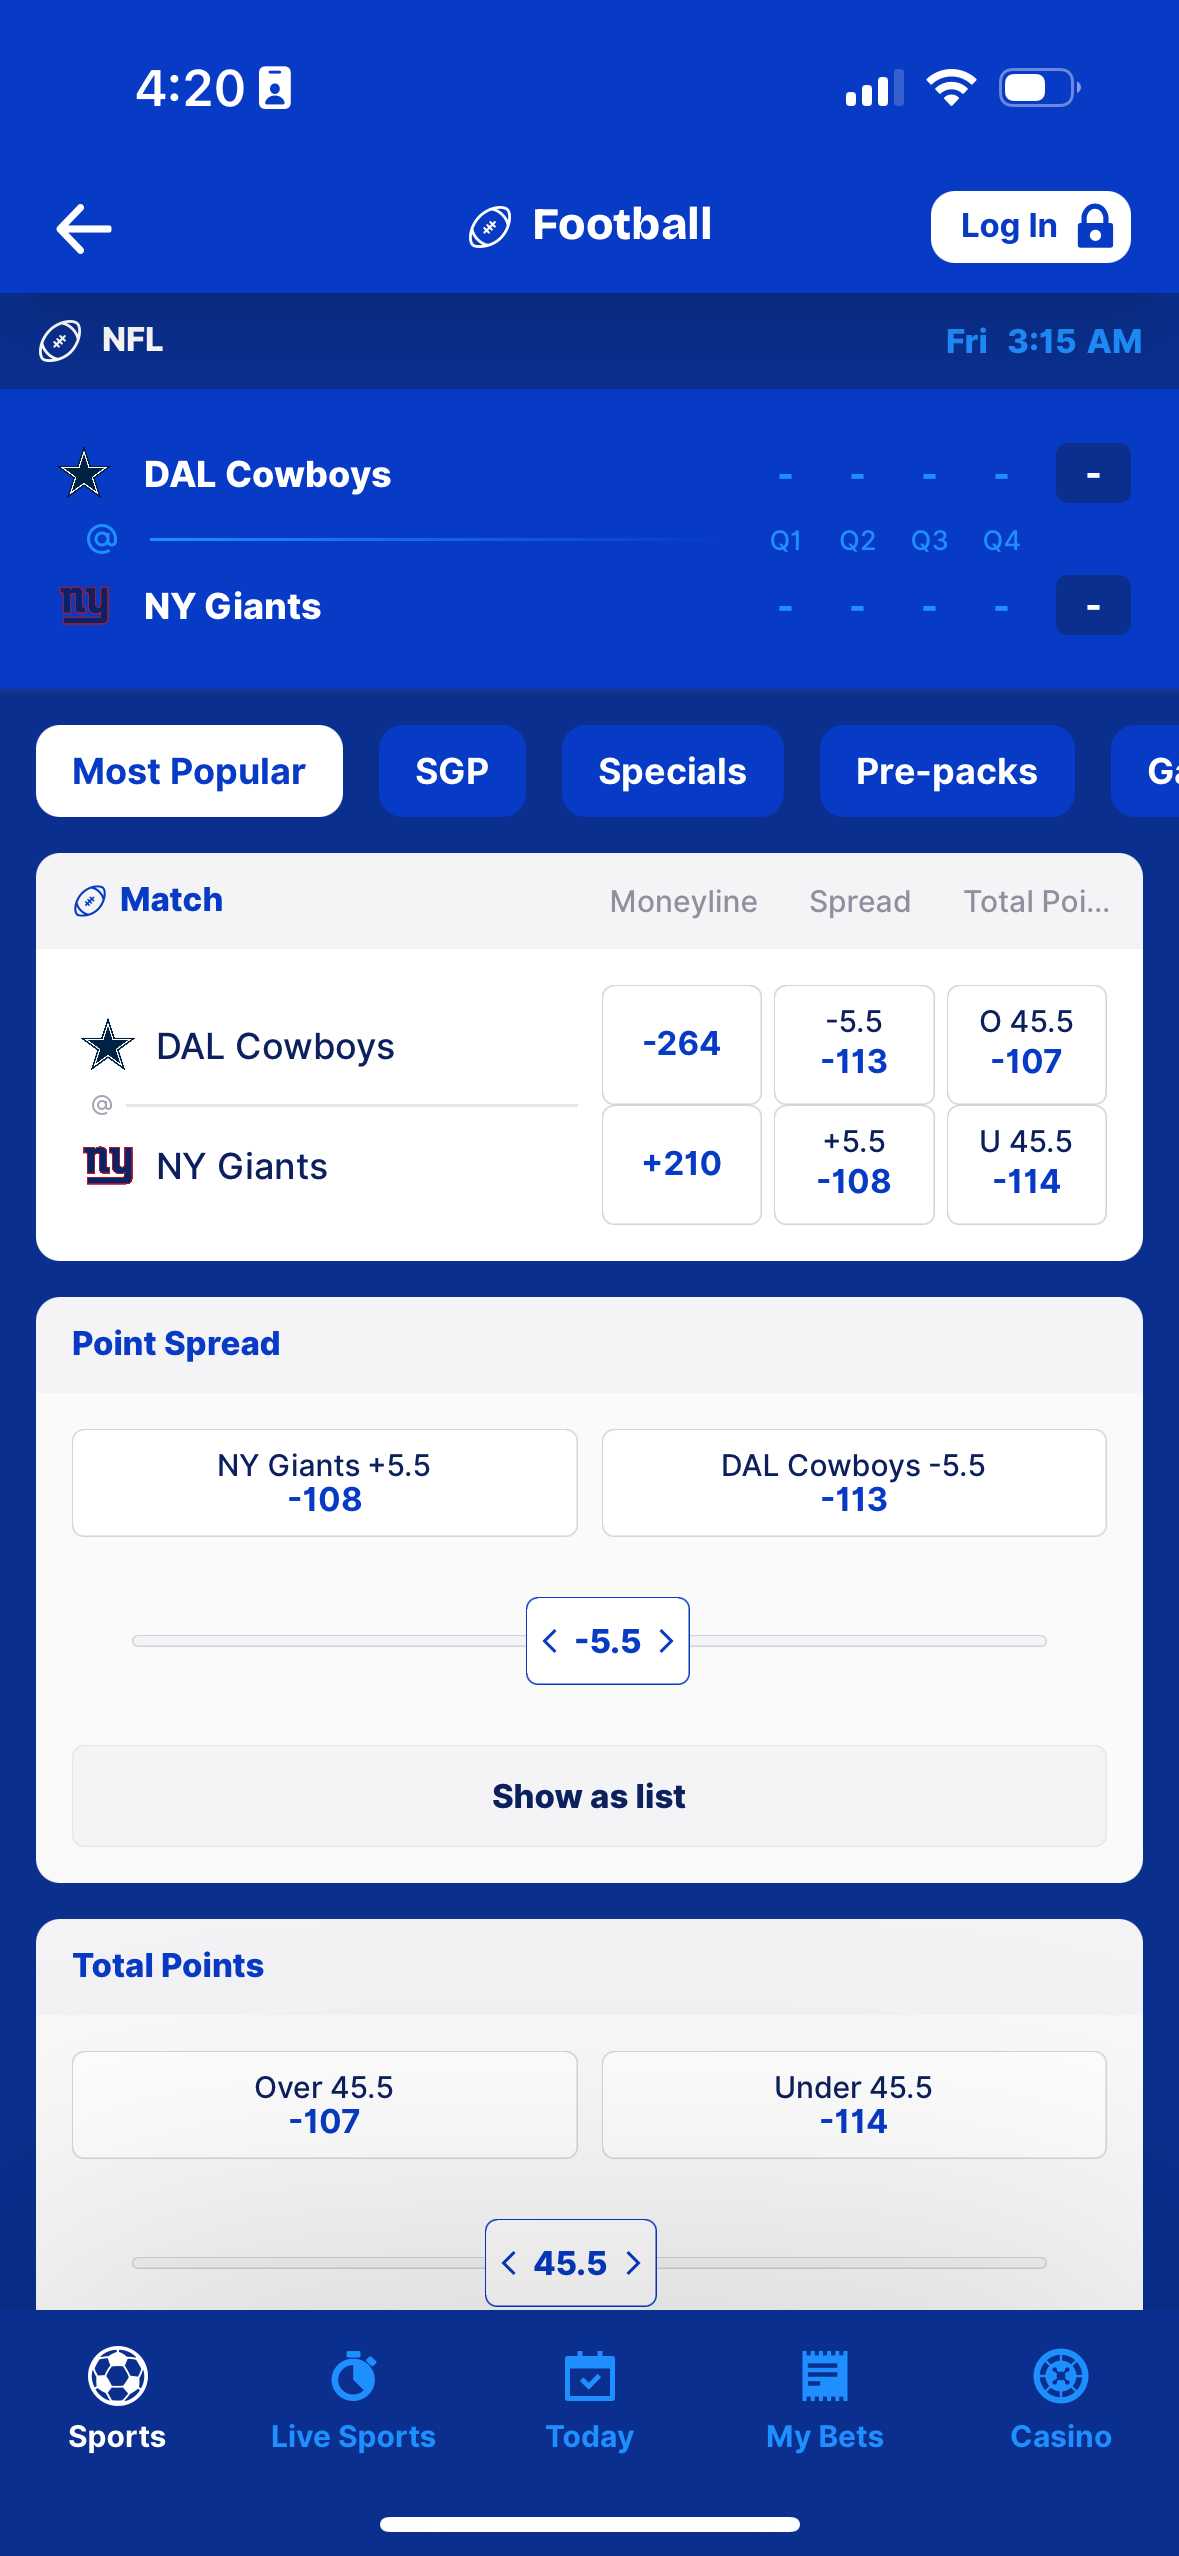Open My Bets receipt icon
This screenshot has width=1179, height=2556.
click(x=825, y=2376)
